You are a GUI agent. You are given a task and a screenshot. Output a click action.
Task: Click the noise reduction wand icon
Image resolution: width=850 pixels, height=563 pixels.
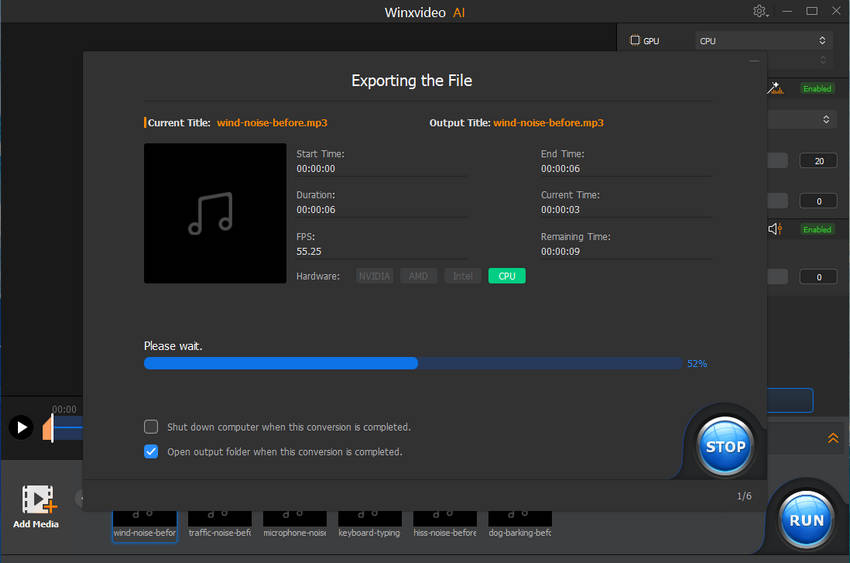click(x=775, y=88)
